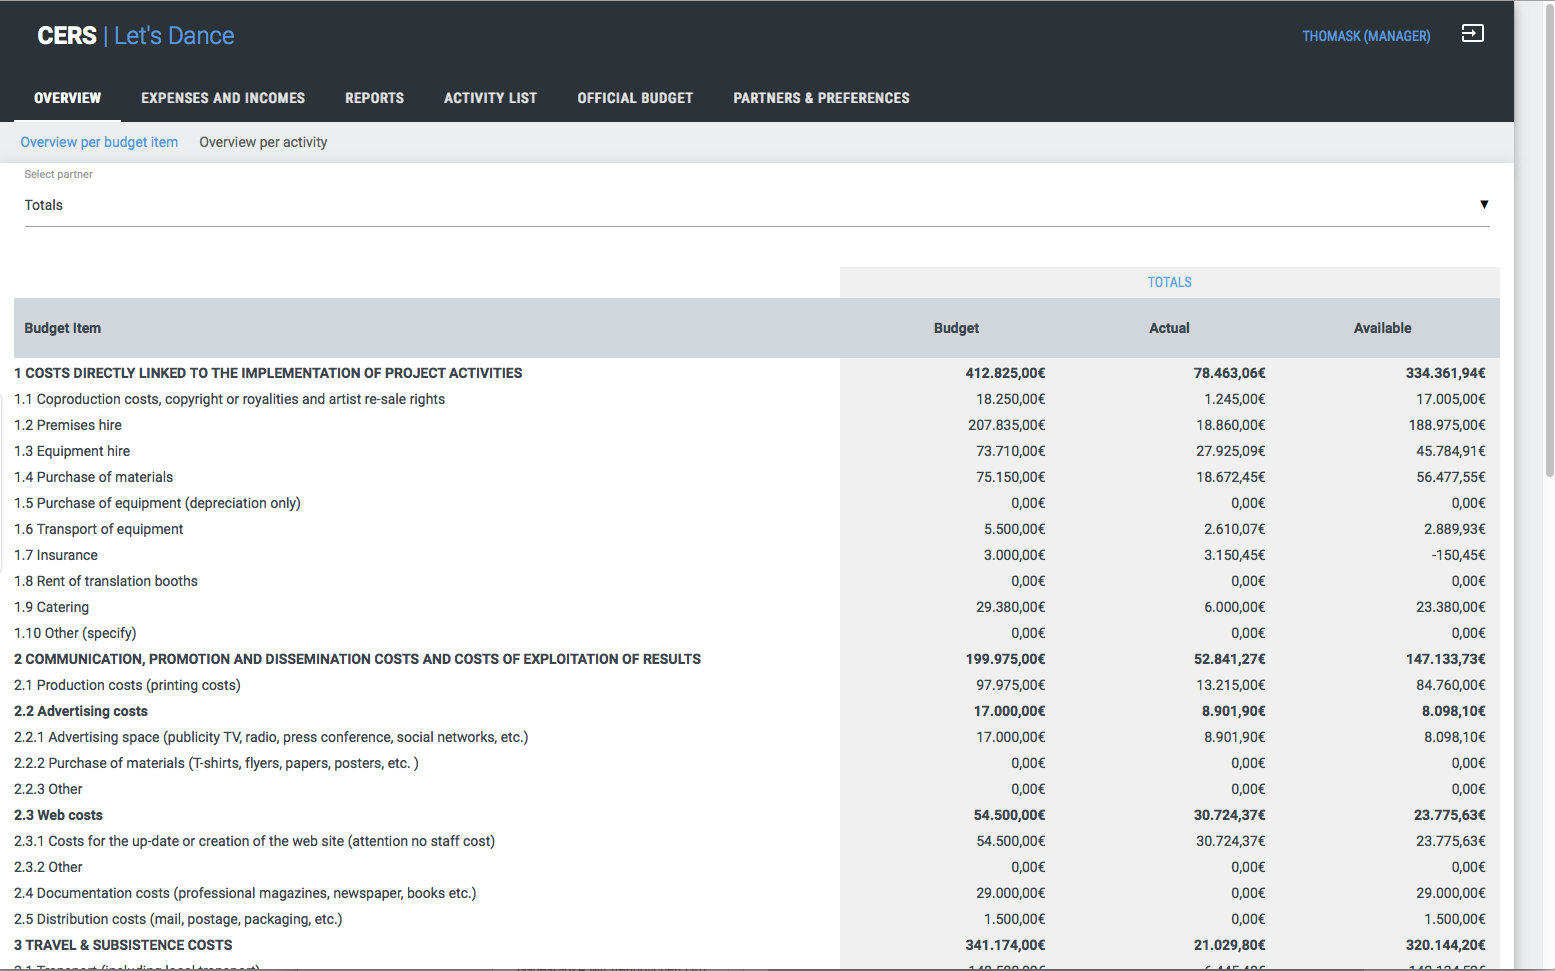Click budget value 412.825,00€
Screen dimensions: 1555x971
coord(1005,373)
